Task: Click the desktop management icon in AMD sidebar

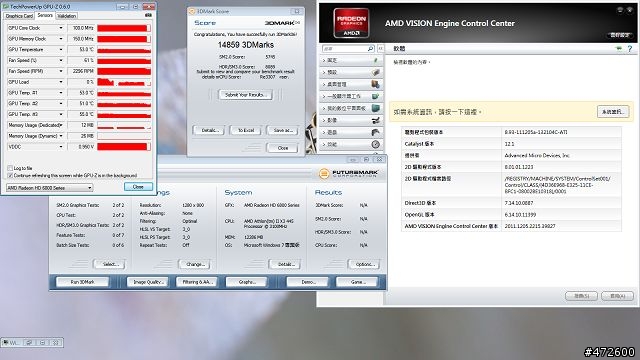Action: pyautogui.click(x=376, y=84)
